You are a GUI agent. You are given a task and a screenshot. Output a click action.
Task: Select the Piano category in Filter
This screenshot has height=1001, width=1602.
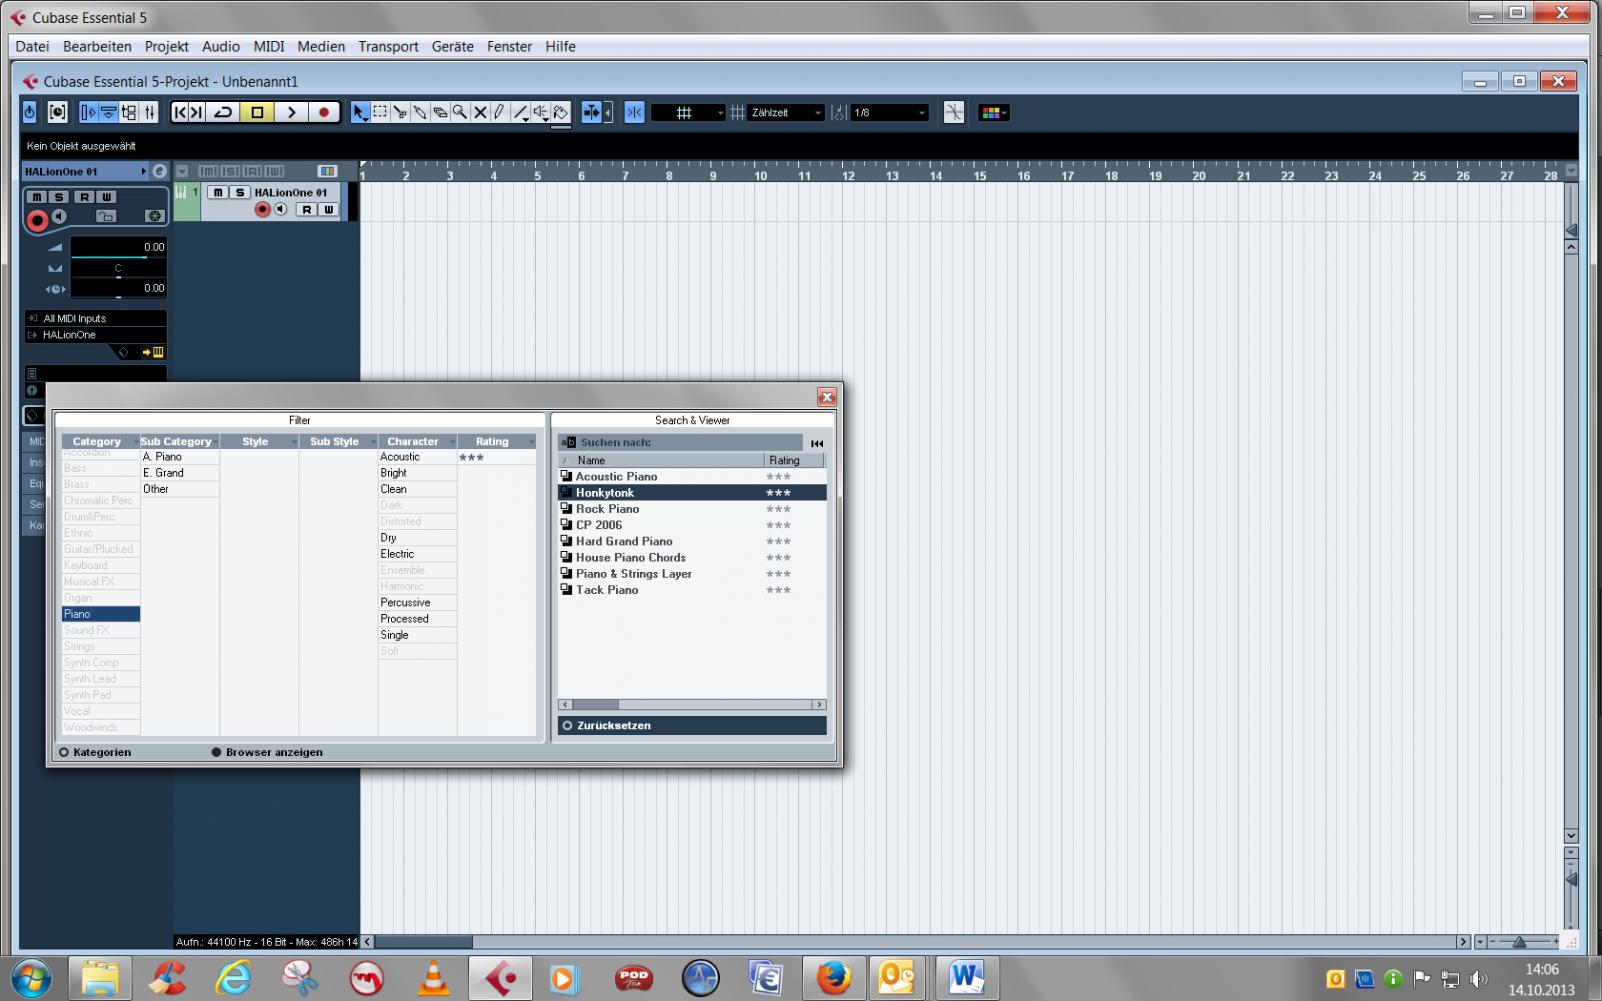pyautogui.click(x=101, y=614)
